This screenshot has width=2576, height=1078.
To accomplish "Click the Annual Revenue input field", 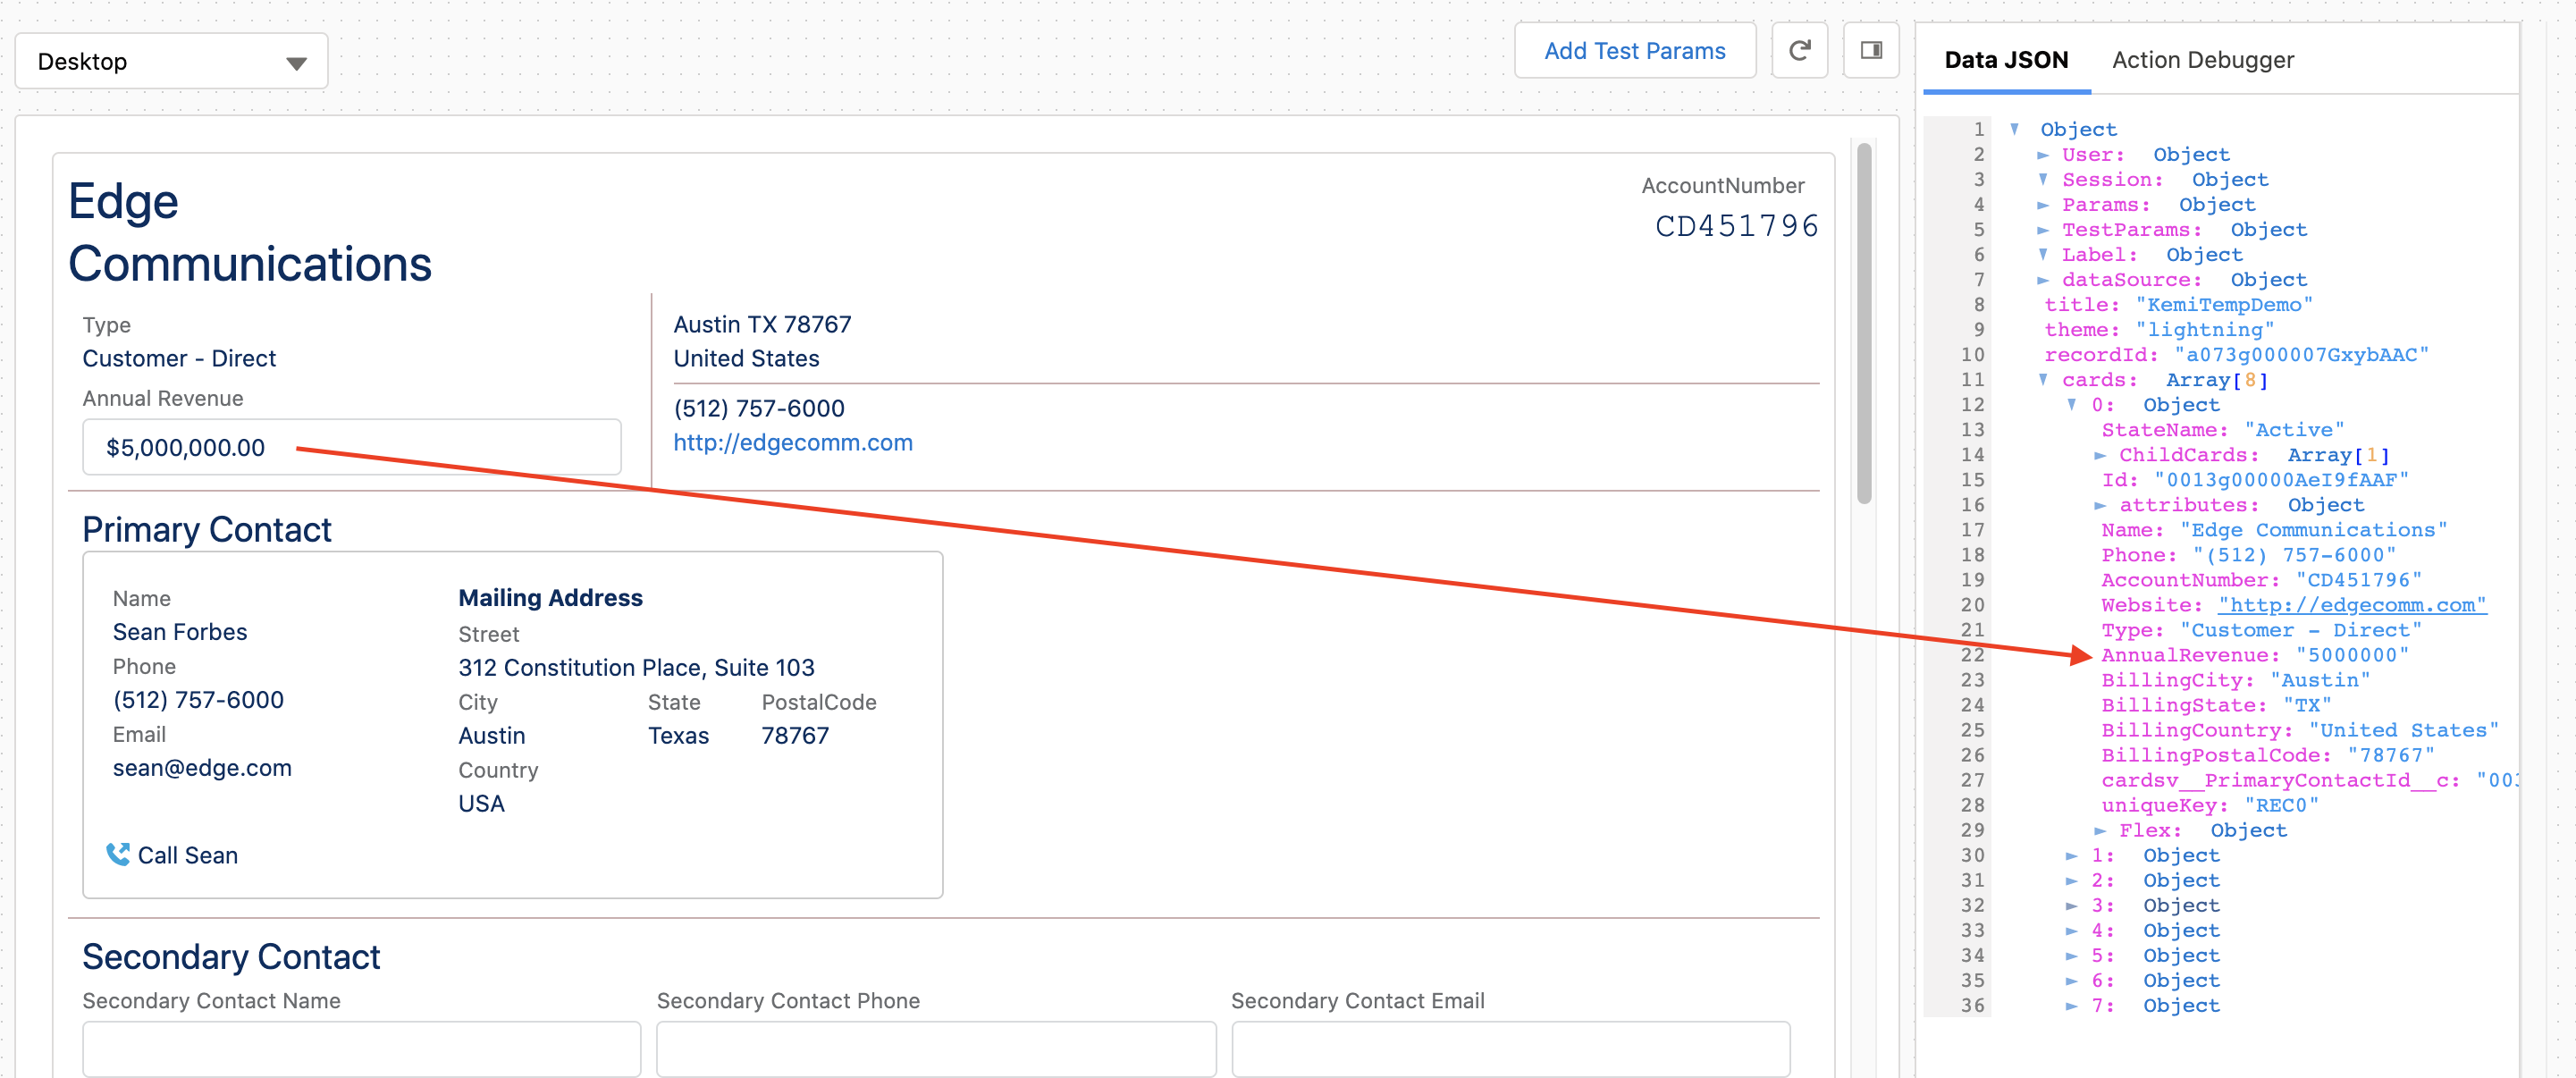I will click(351, 447).
